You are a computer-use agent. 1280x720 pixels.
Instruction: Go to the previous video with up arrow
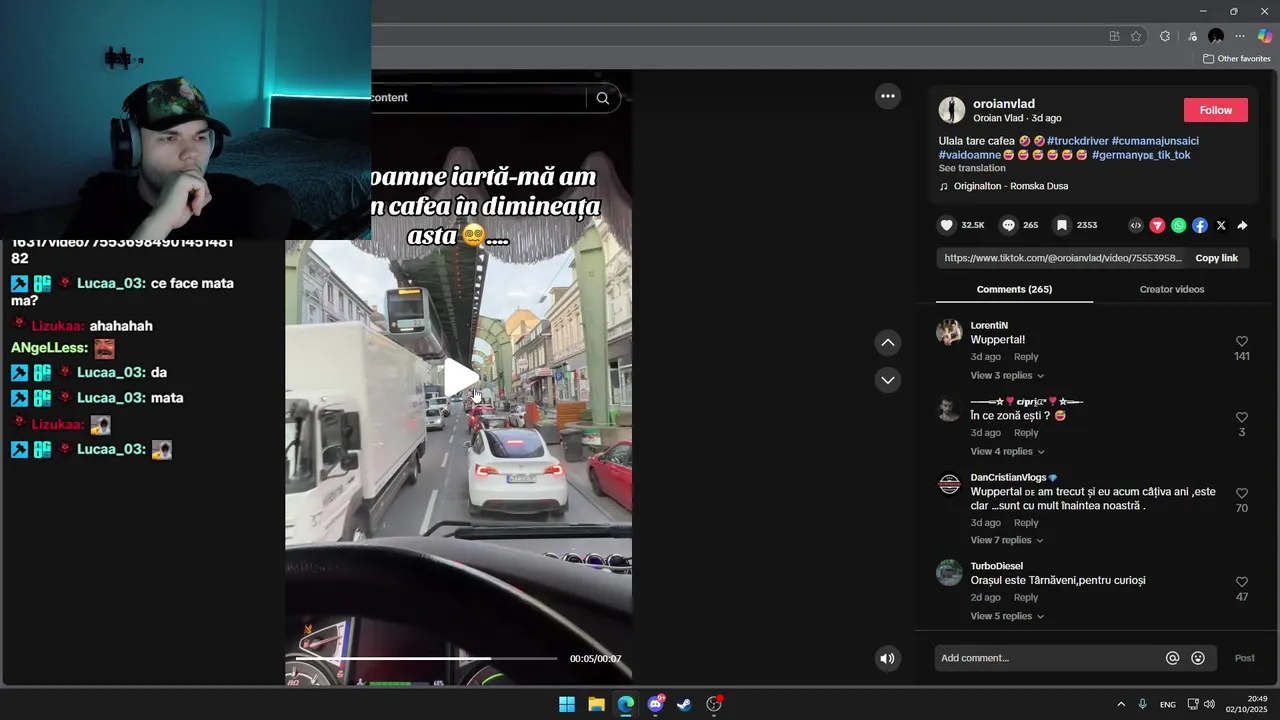pyautogui.click(x=887, y=343)
